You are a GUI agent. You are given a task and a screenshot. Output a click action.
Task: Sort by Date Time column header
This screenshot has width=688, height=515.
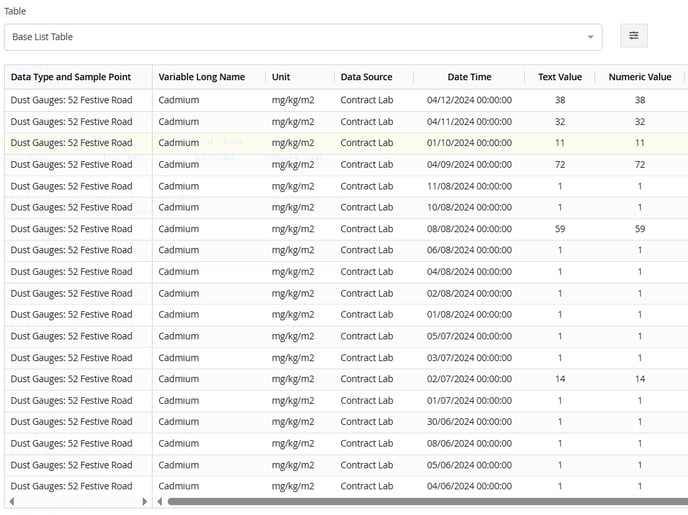coord(469,77)
